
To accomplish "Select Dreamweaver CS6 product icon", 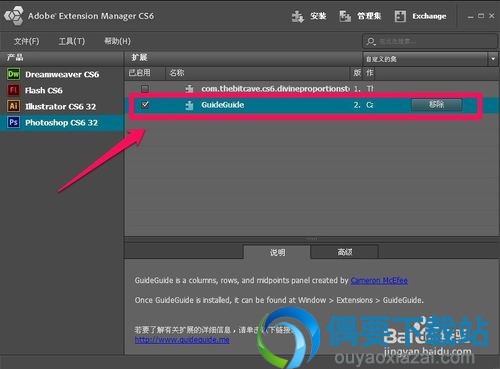I will pos(13,74).
